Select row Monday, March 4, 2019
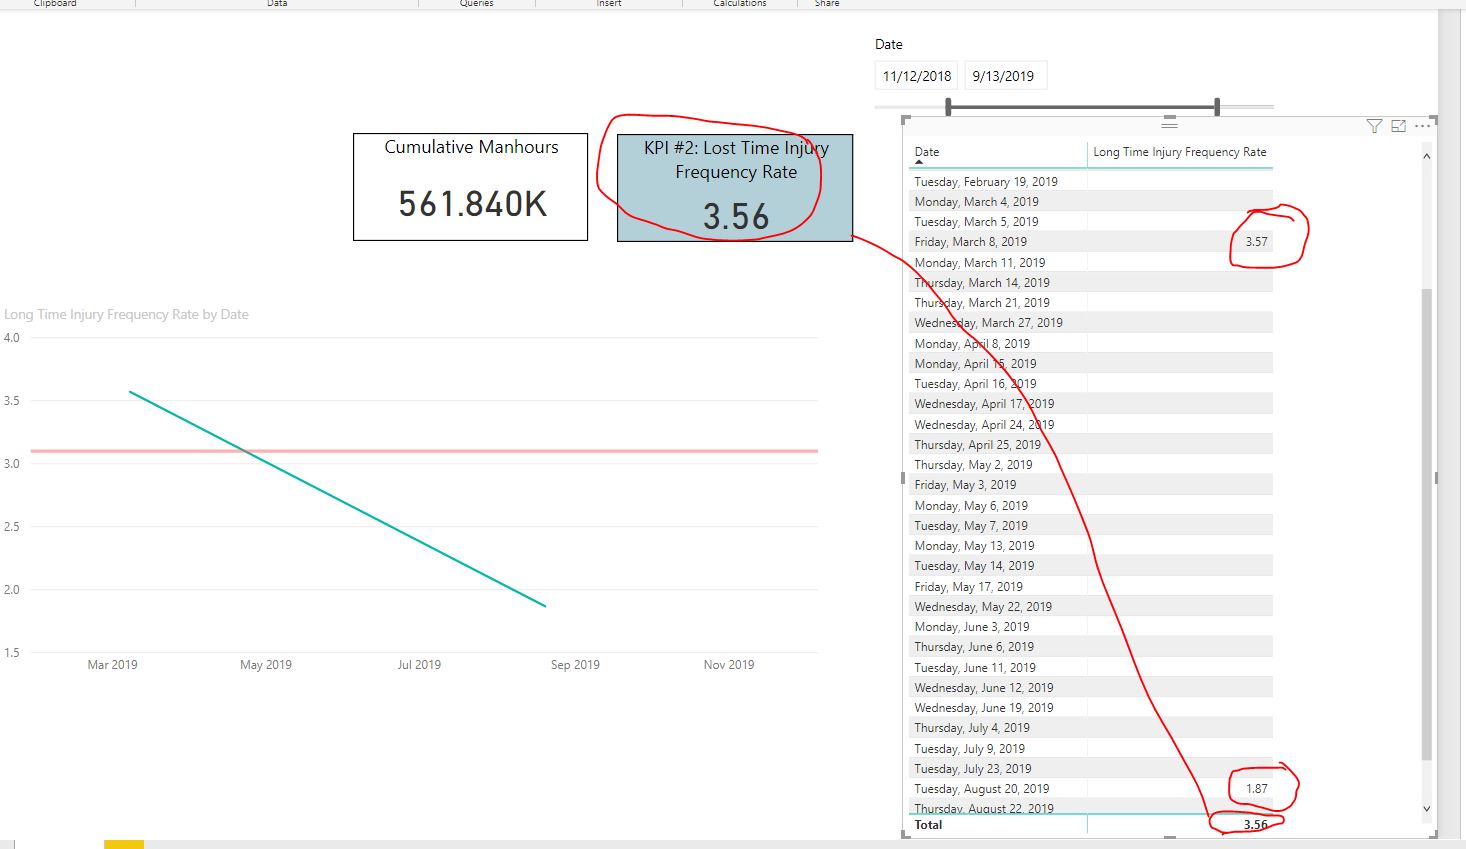Screen dimensions: 1466x849 (x=1092, y=202)
